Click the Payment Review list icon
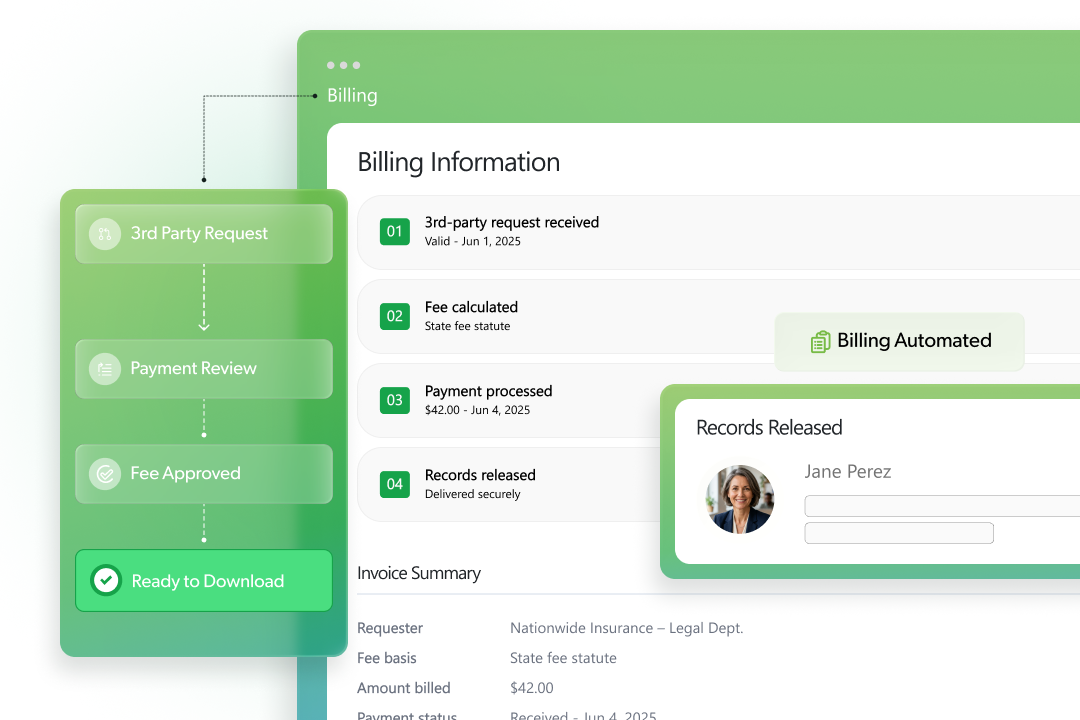The image size is (1080, 720). [105, 369]
